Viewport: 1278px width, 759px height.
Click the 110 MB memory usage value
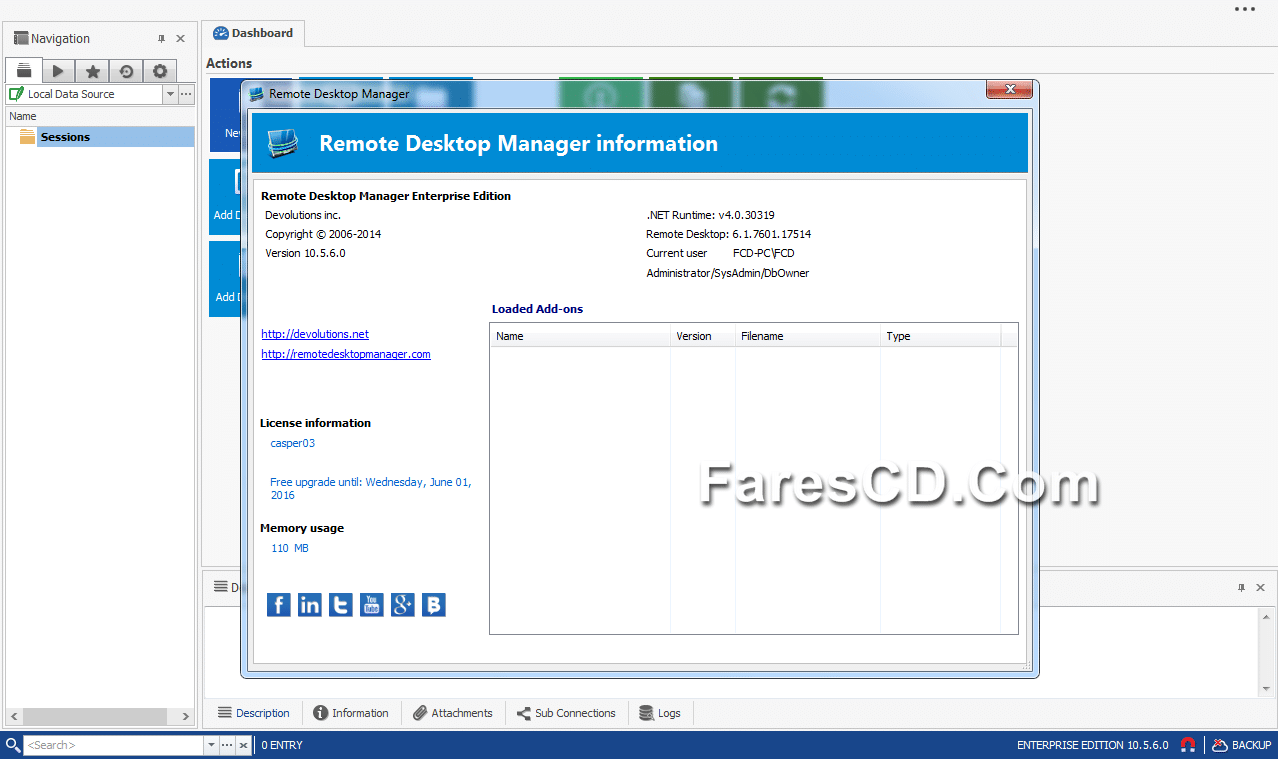[x=290, y=548]
